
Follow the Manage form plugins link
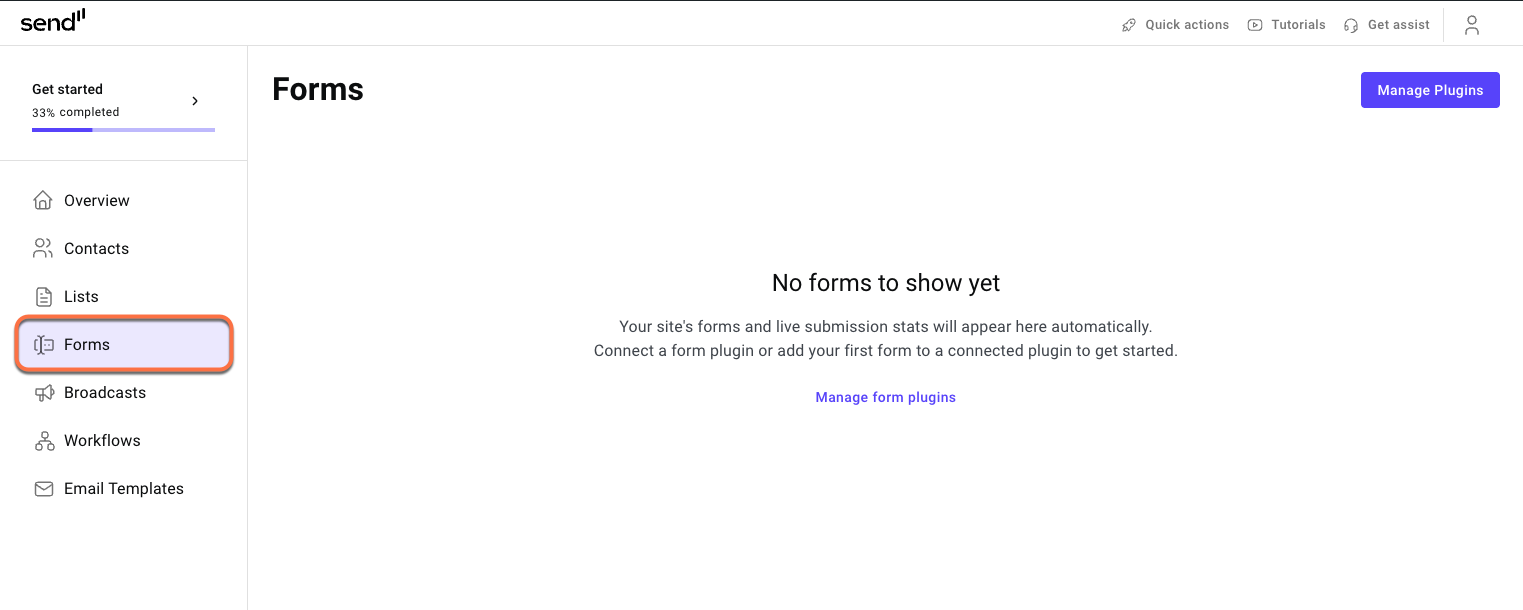click(885, 397)
